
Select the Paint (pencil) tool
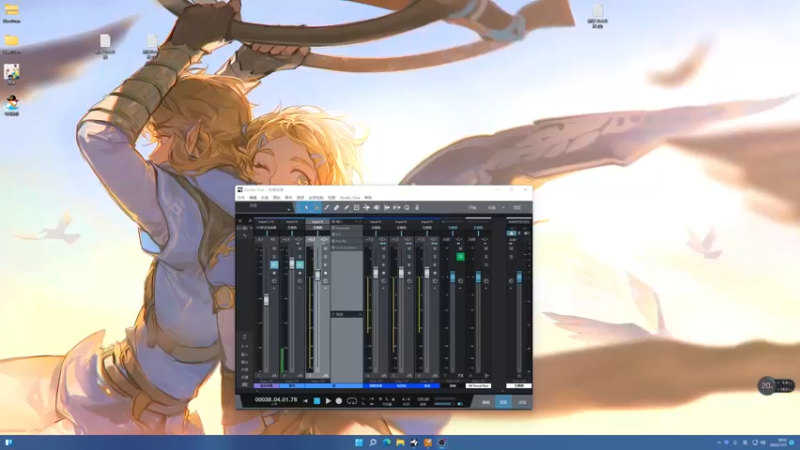click(x=346, y=208)
